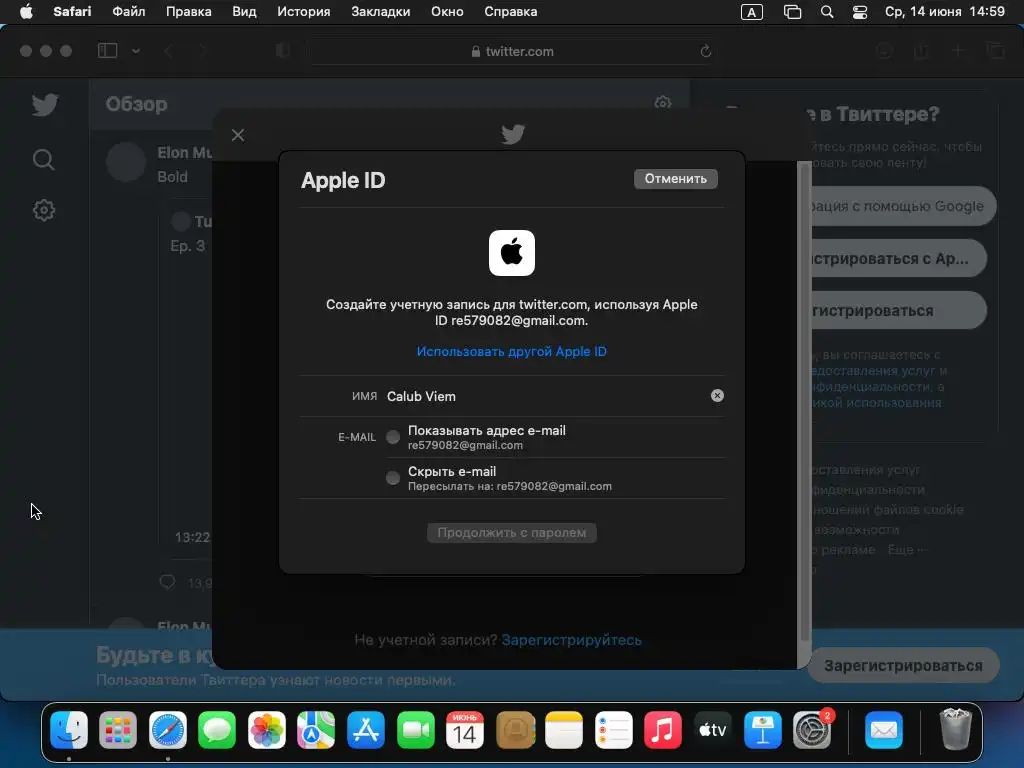Click the Twitter home bird icon in the sidebar
The width and height of the screenshot is (1024, 768).
pos(44,104)
